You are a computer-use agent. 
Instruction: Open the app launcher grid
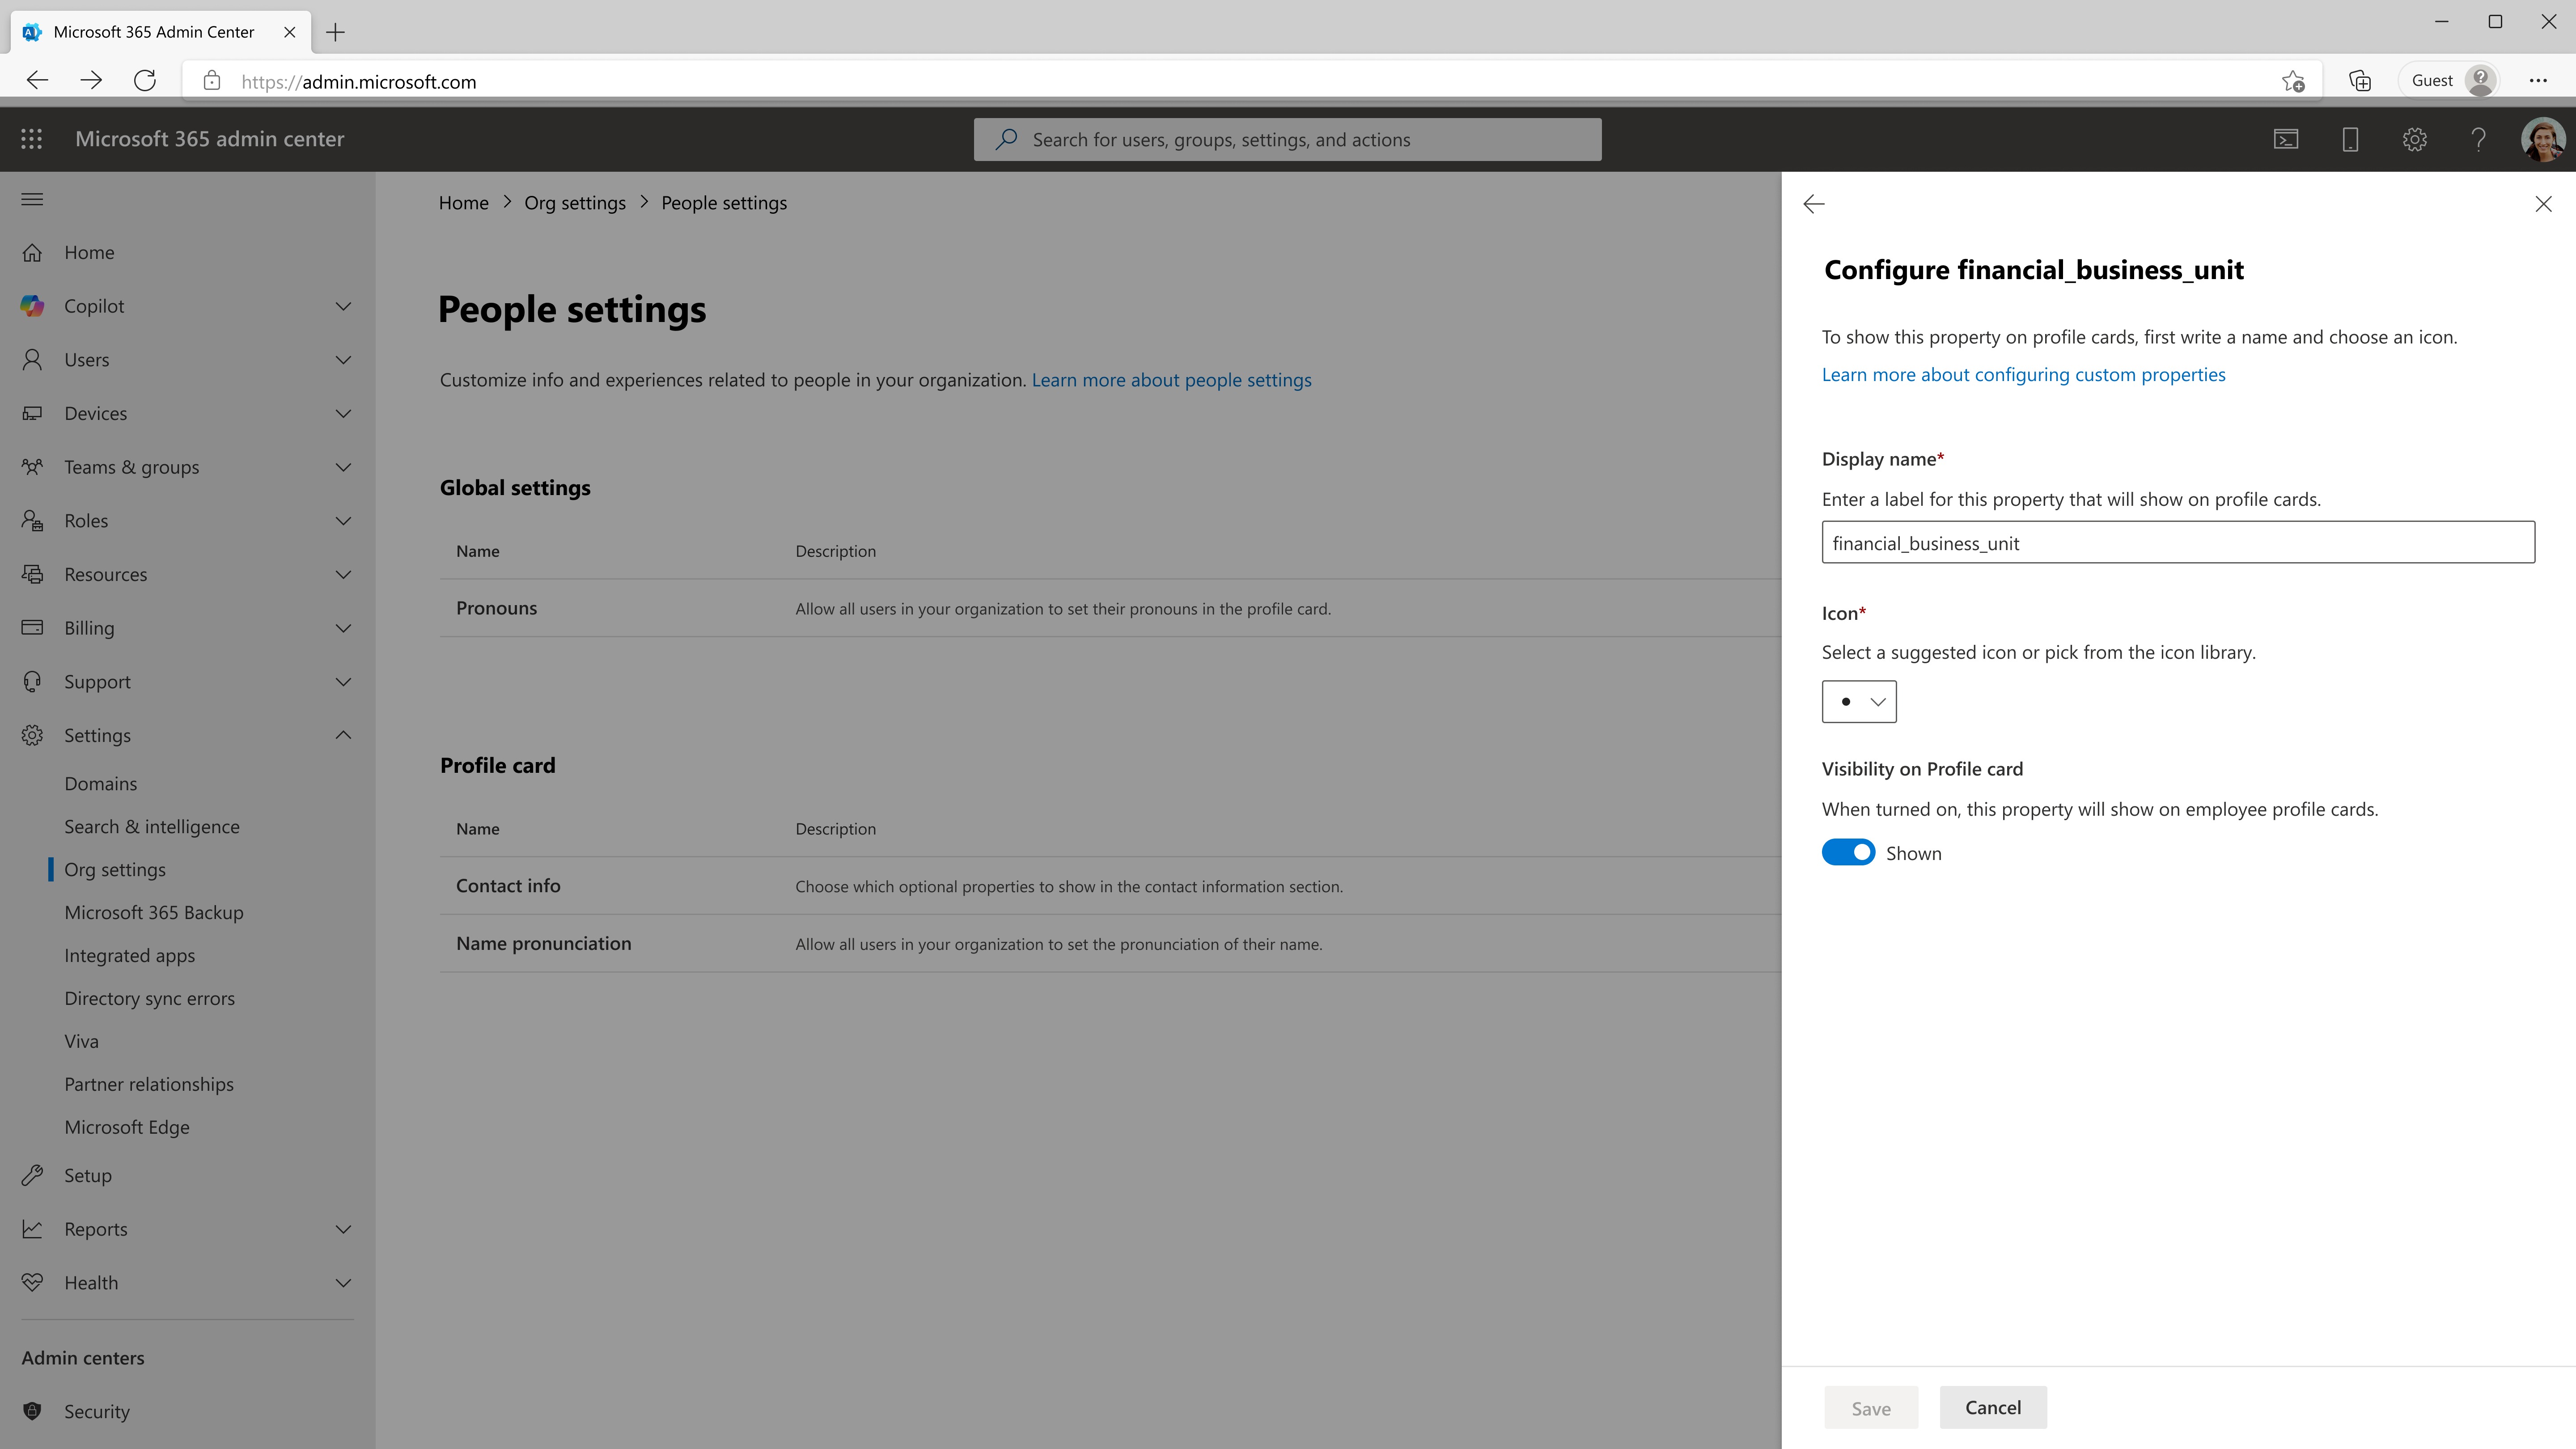click(31, 139)
